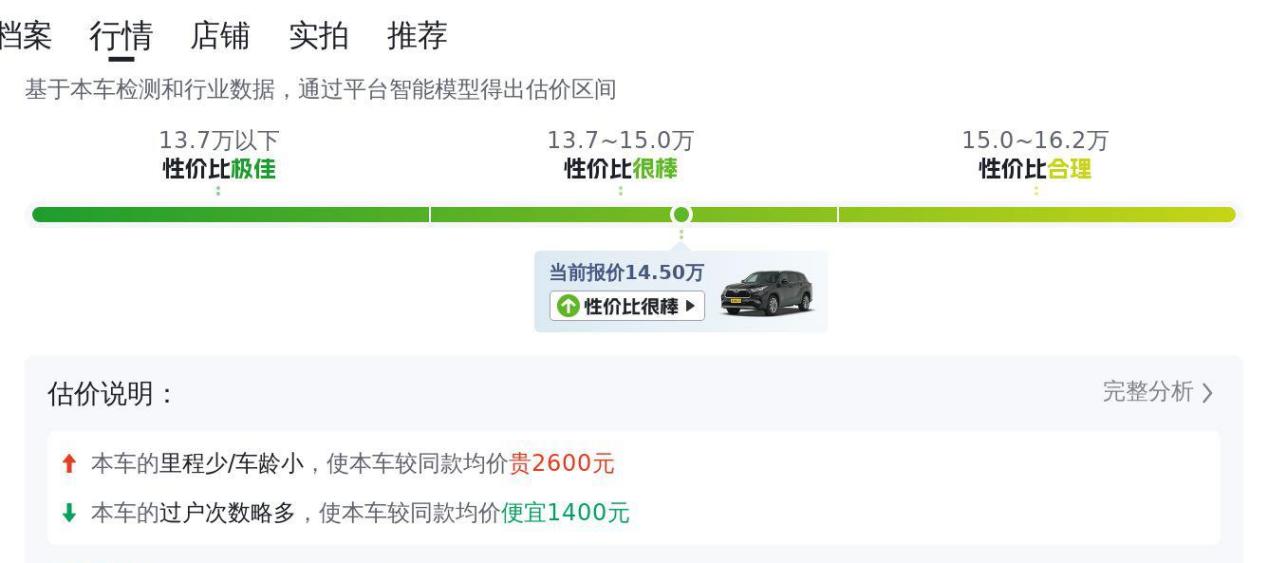Go to the 实拍 tab

(318, 36)
